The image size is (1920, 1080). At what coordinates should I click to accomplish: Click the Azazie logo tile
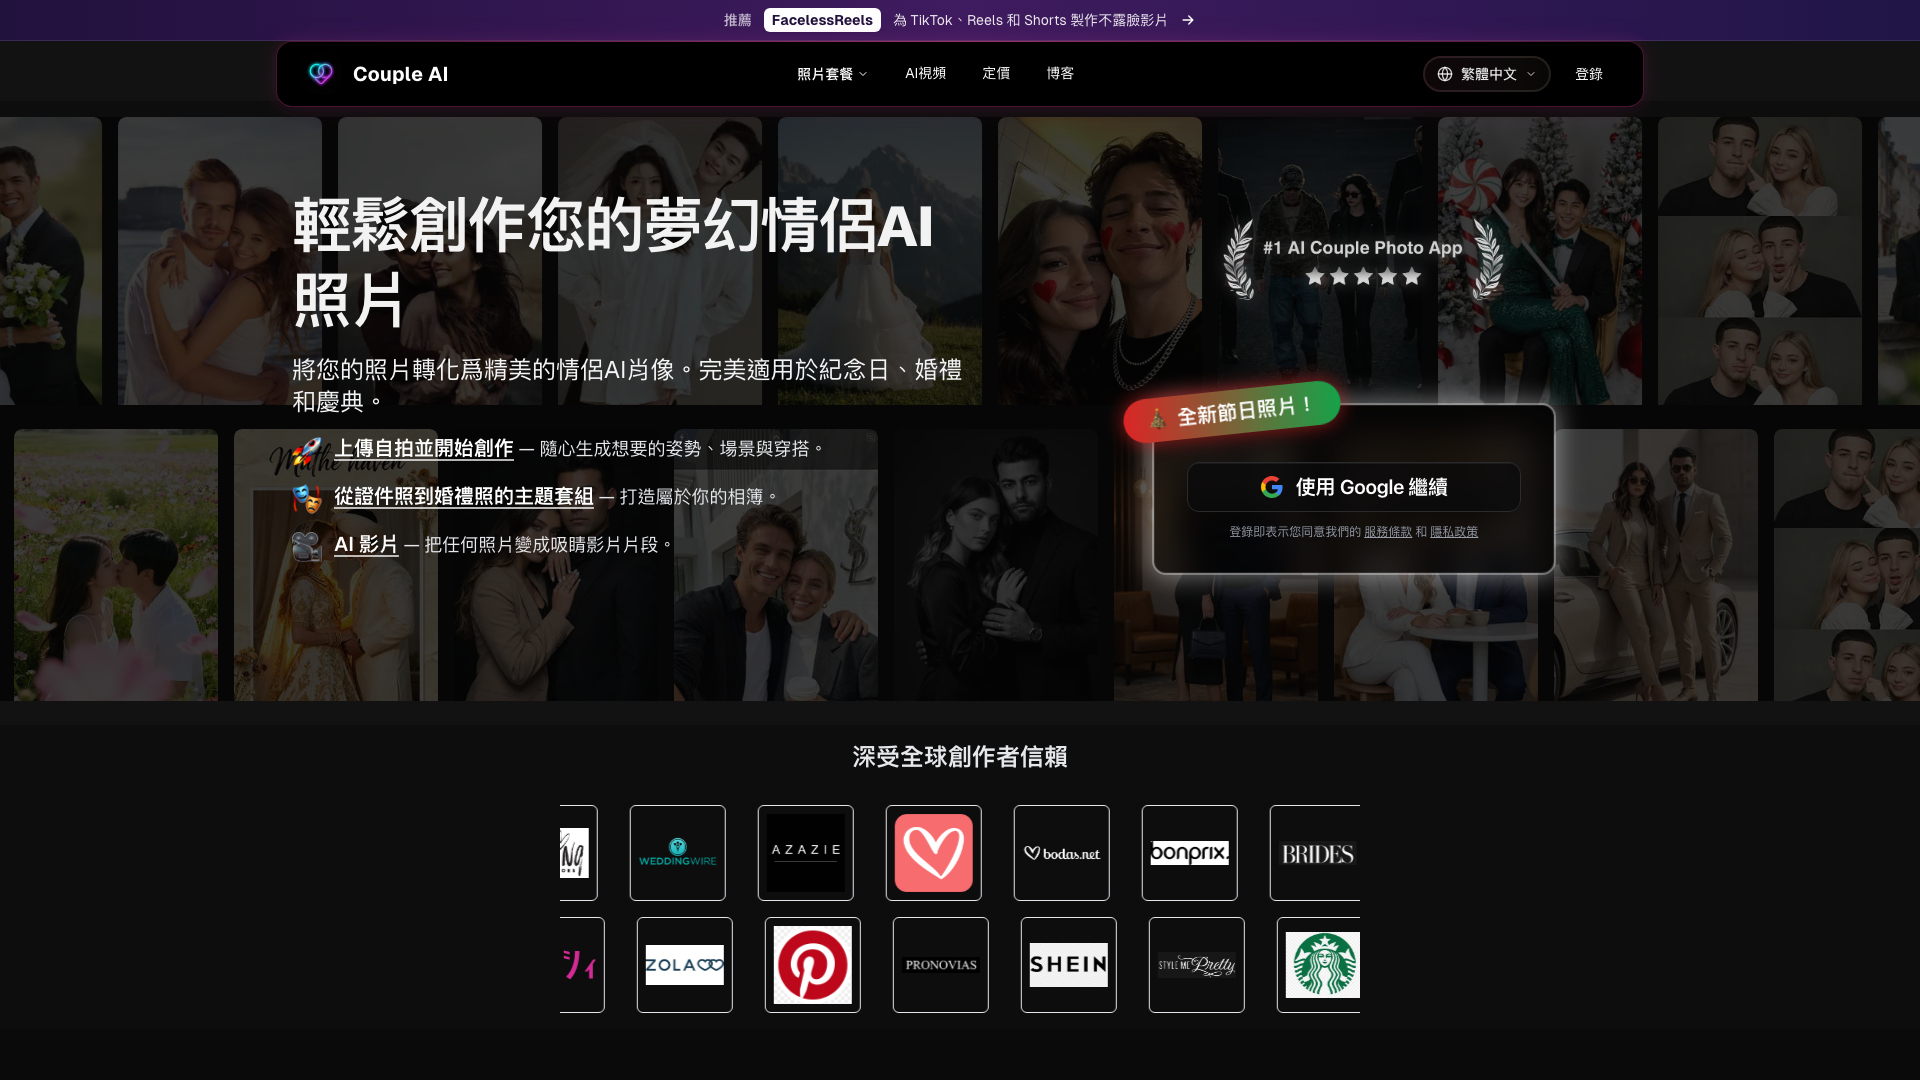pos(806,853)
